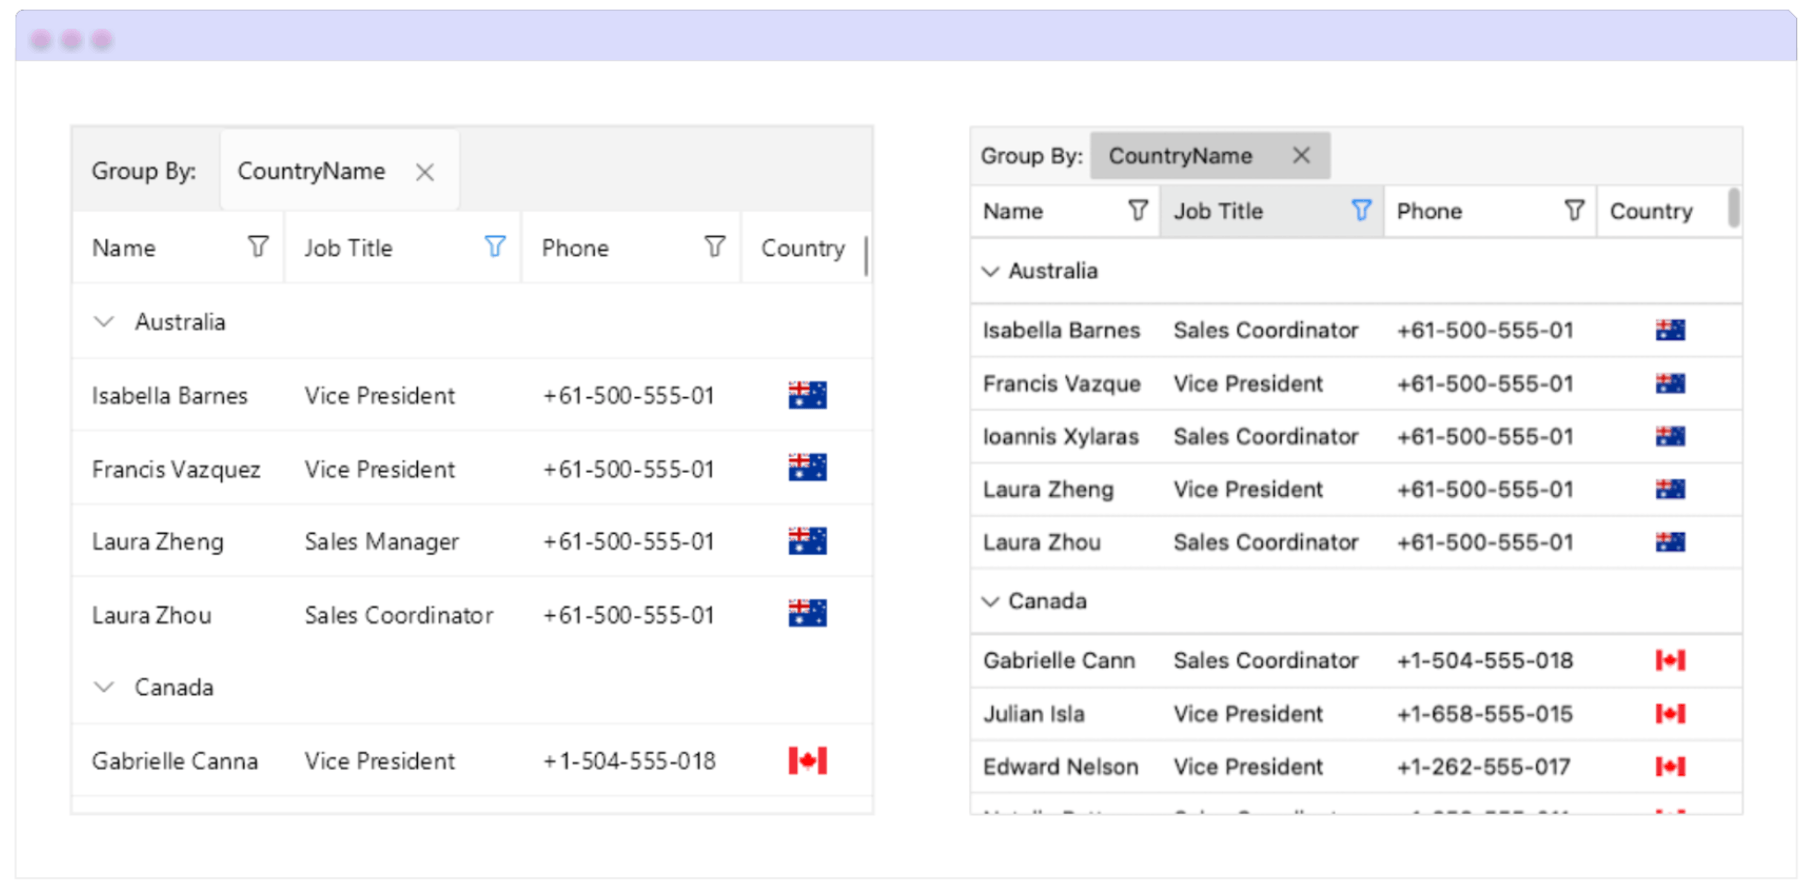Open Job Title filter icon in left grid
Screen dimensions: 1808x892
tap(495, 246)
